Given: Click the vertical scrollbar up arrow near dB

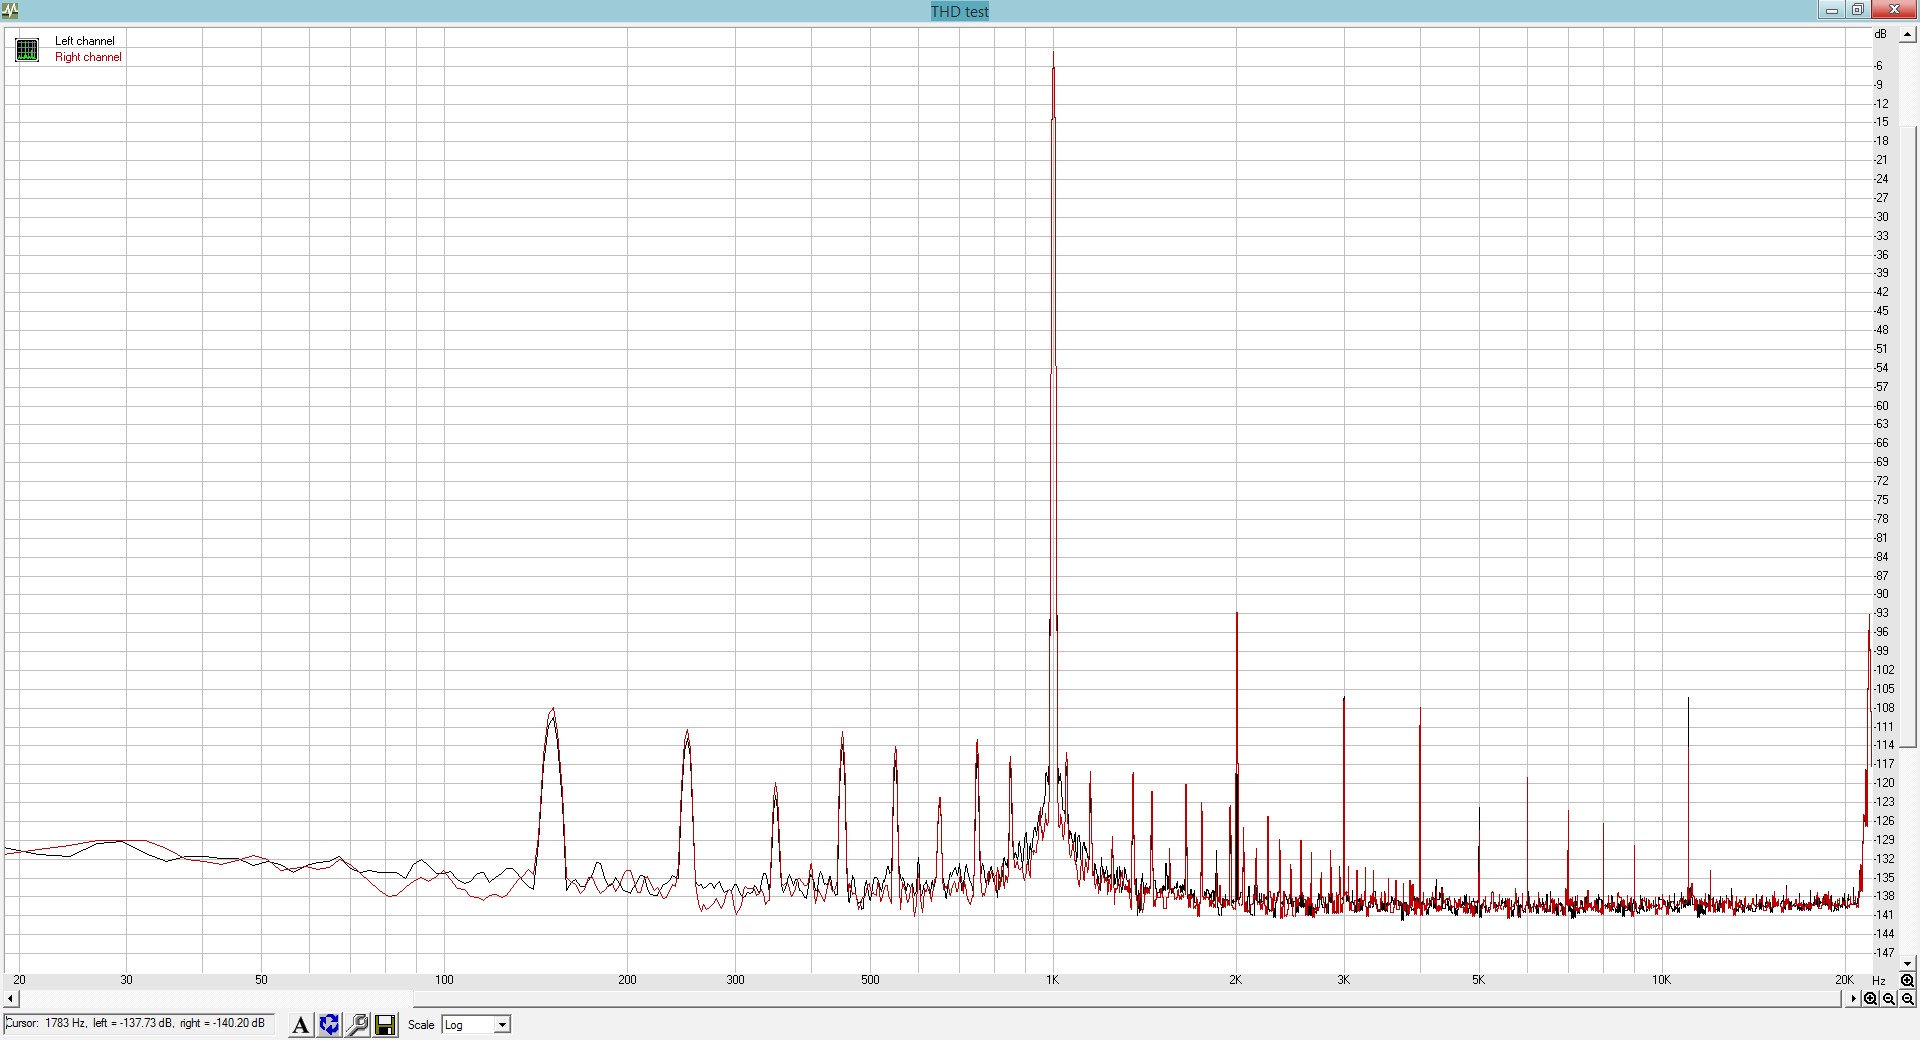Looking at the screenshot, I should click(1907, 35).
